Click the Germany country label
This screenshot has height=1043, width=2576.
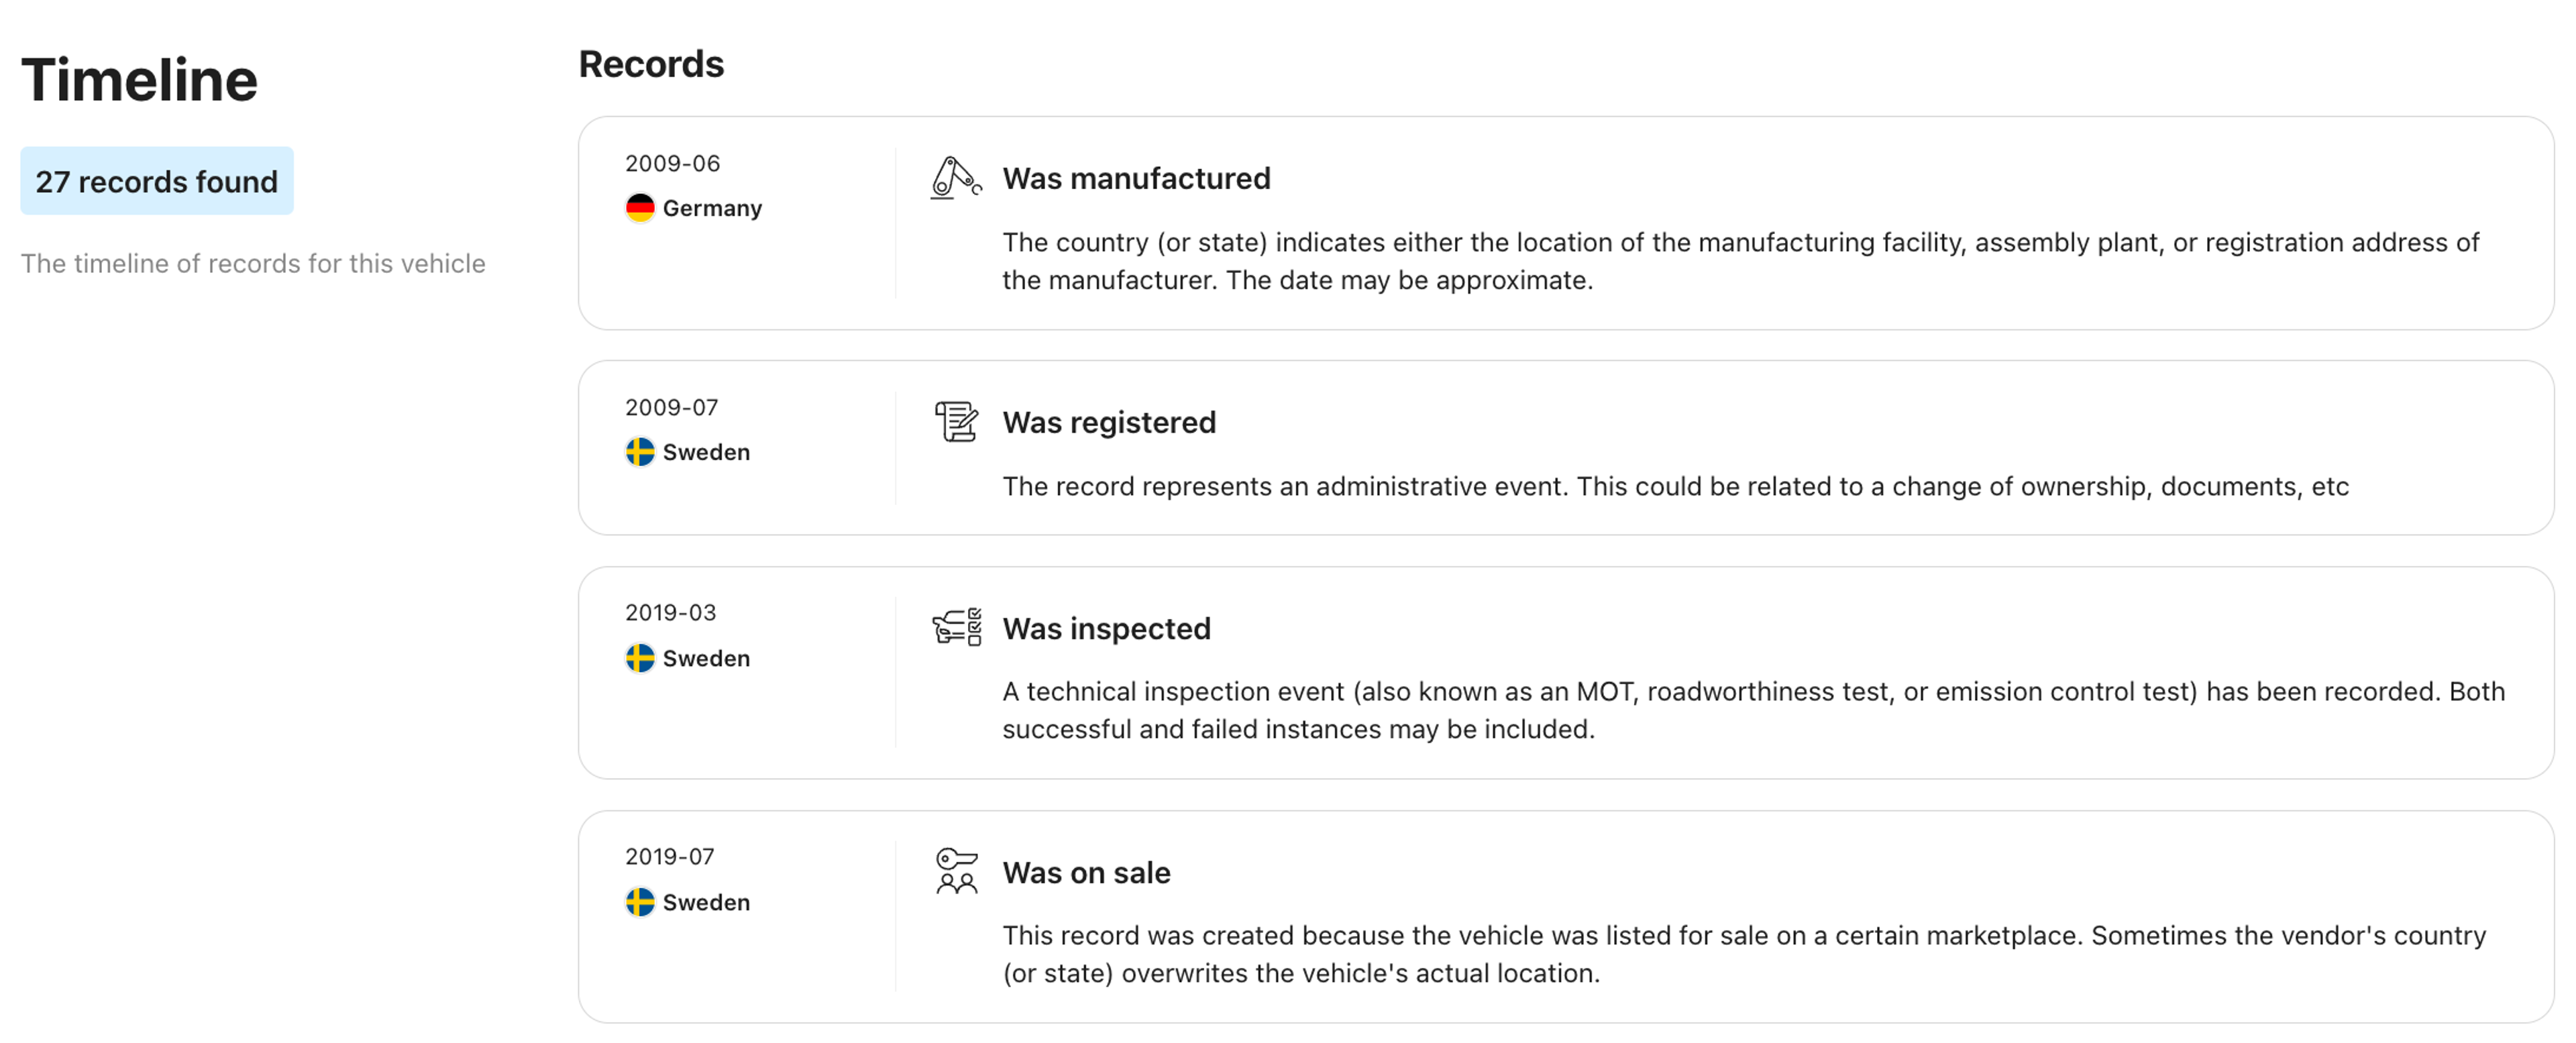pyautogui.click(x=712, y=208)
